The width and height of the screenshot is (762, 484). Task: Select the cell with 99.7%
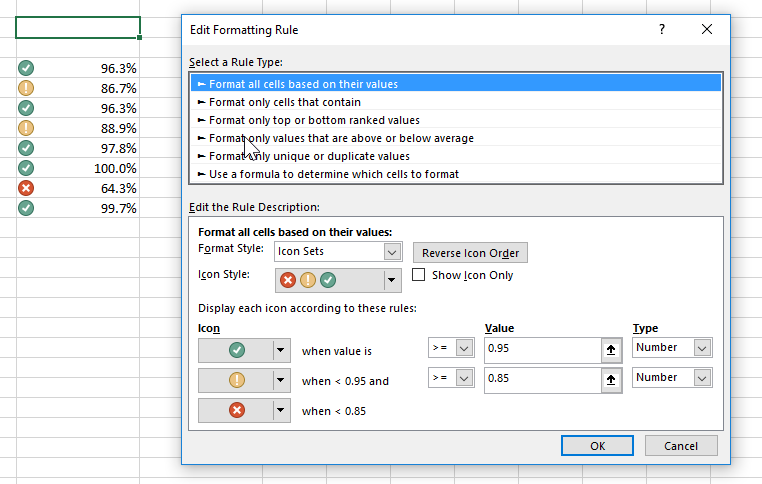point(78,208)
